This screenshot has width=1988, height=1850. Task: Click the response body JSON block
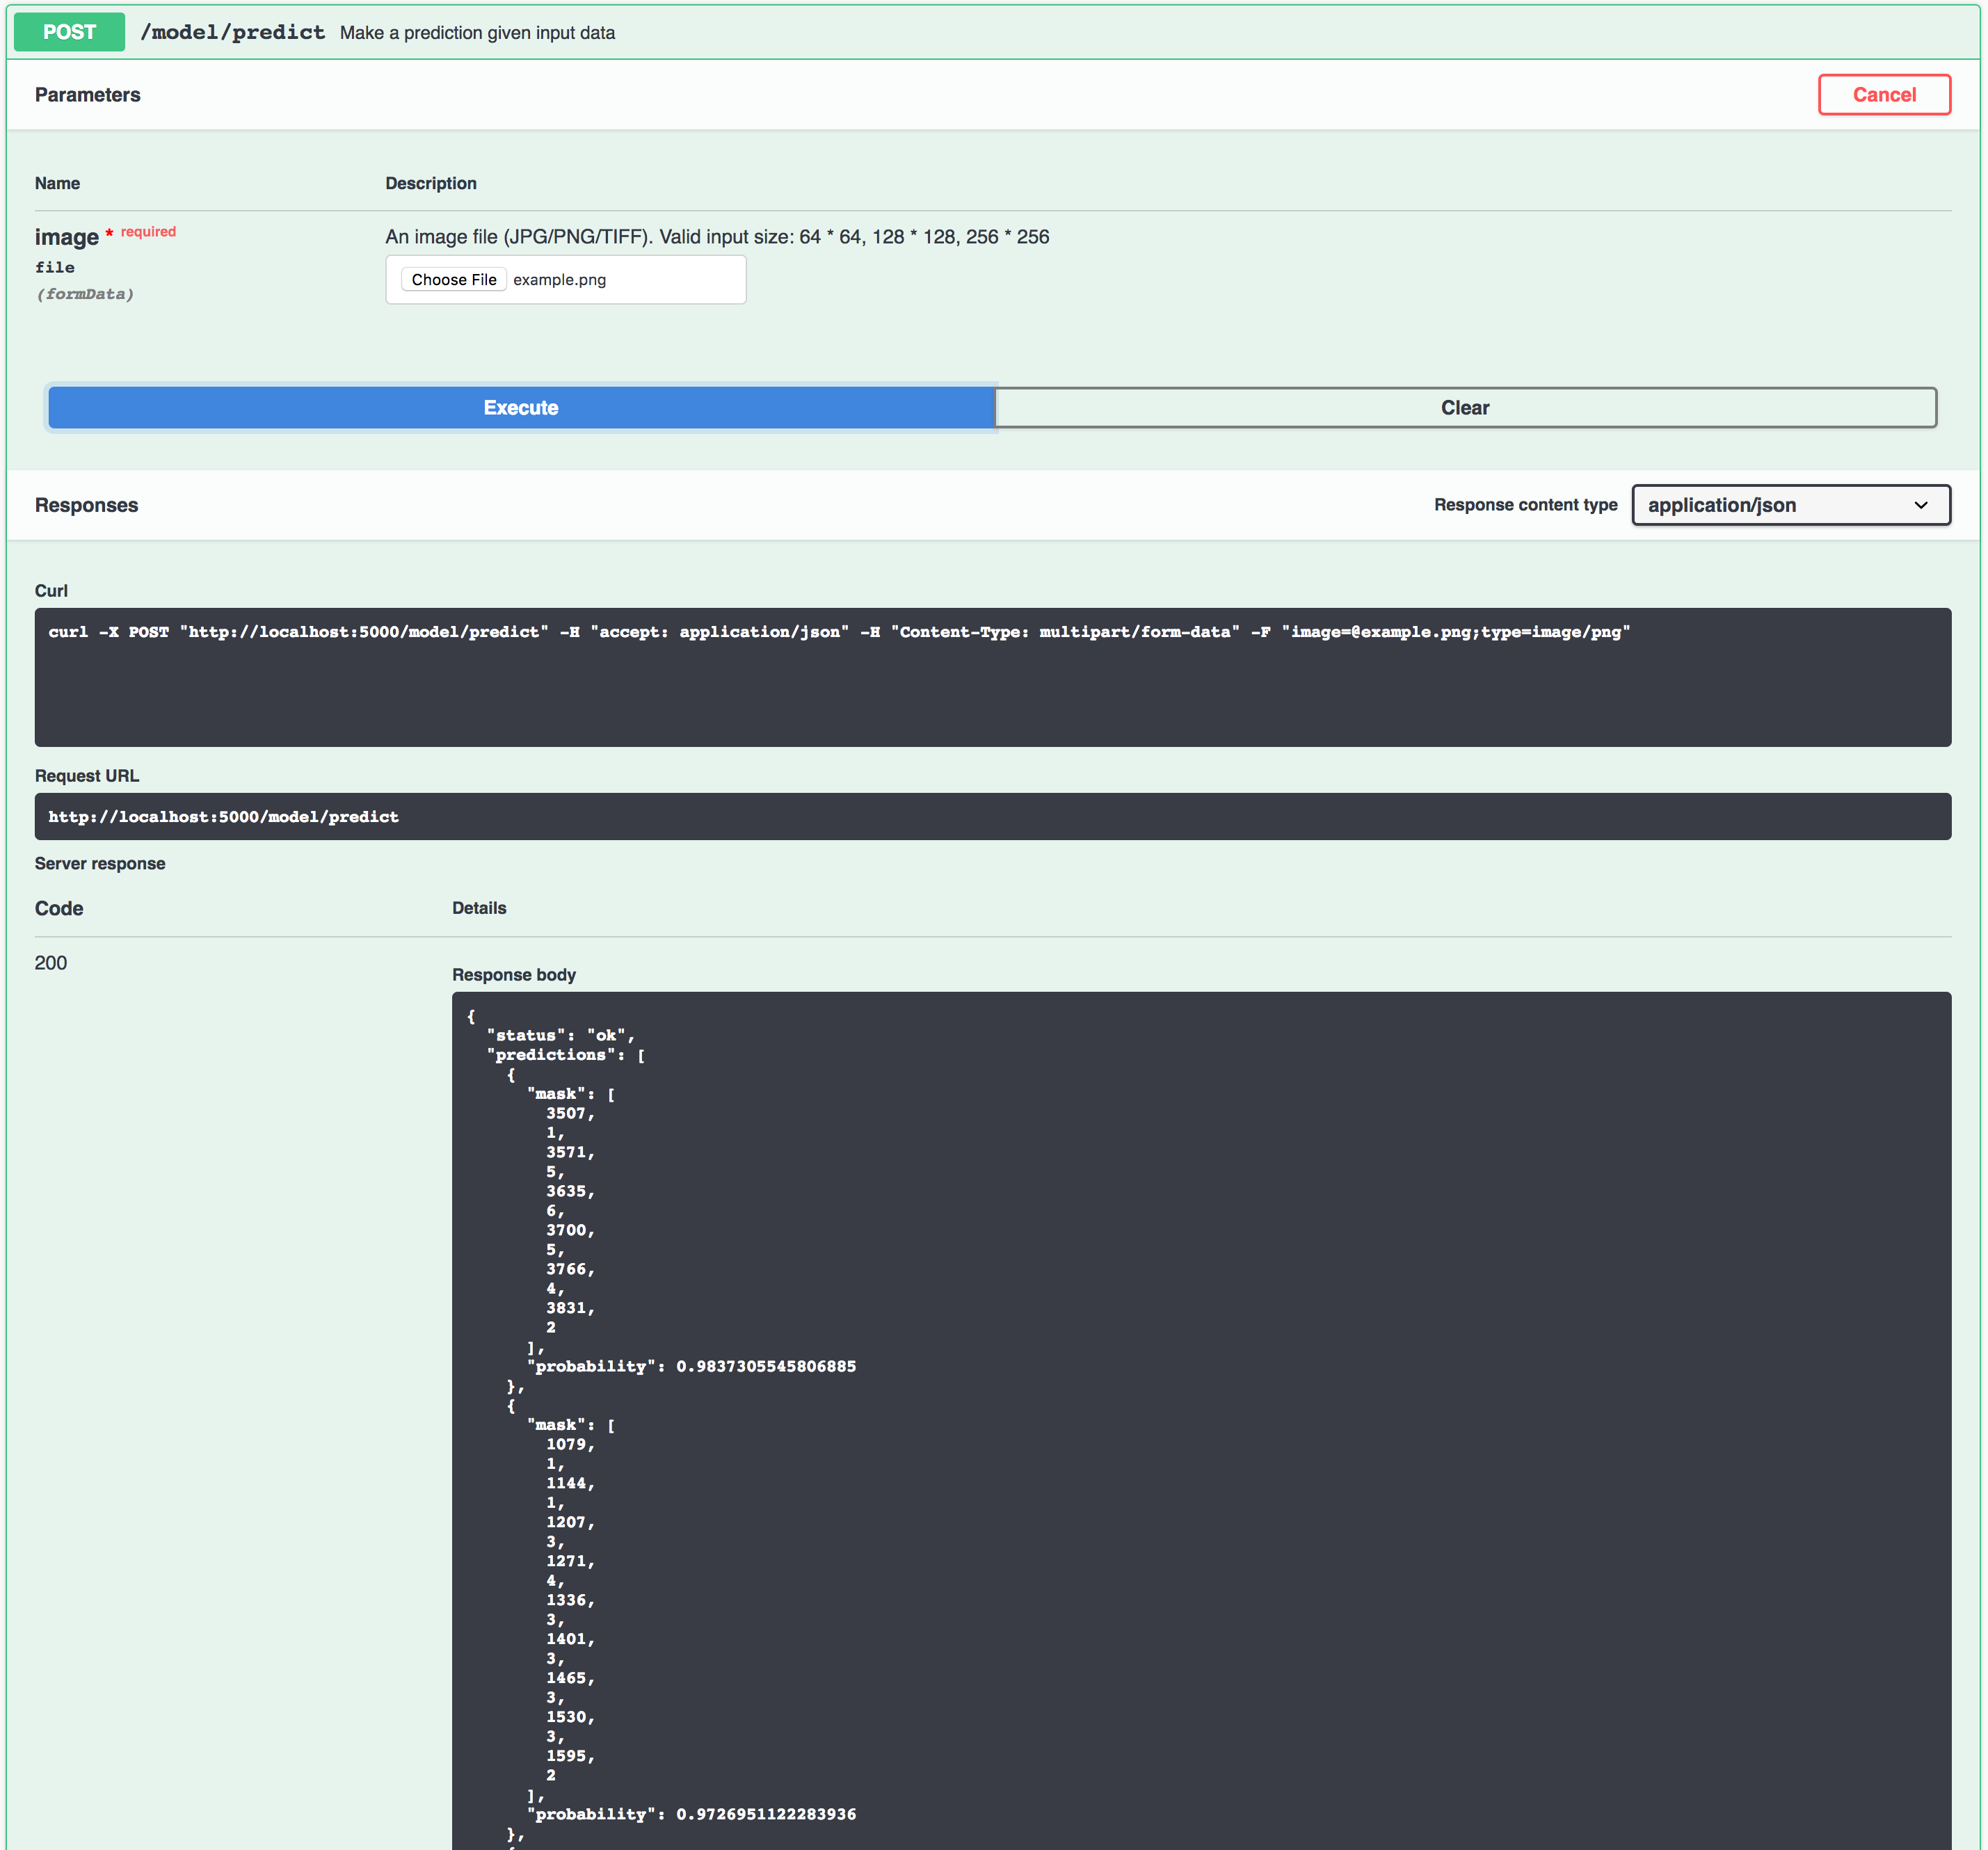tap(1200, 1420)
